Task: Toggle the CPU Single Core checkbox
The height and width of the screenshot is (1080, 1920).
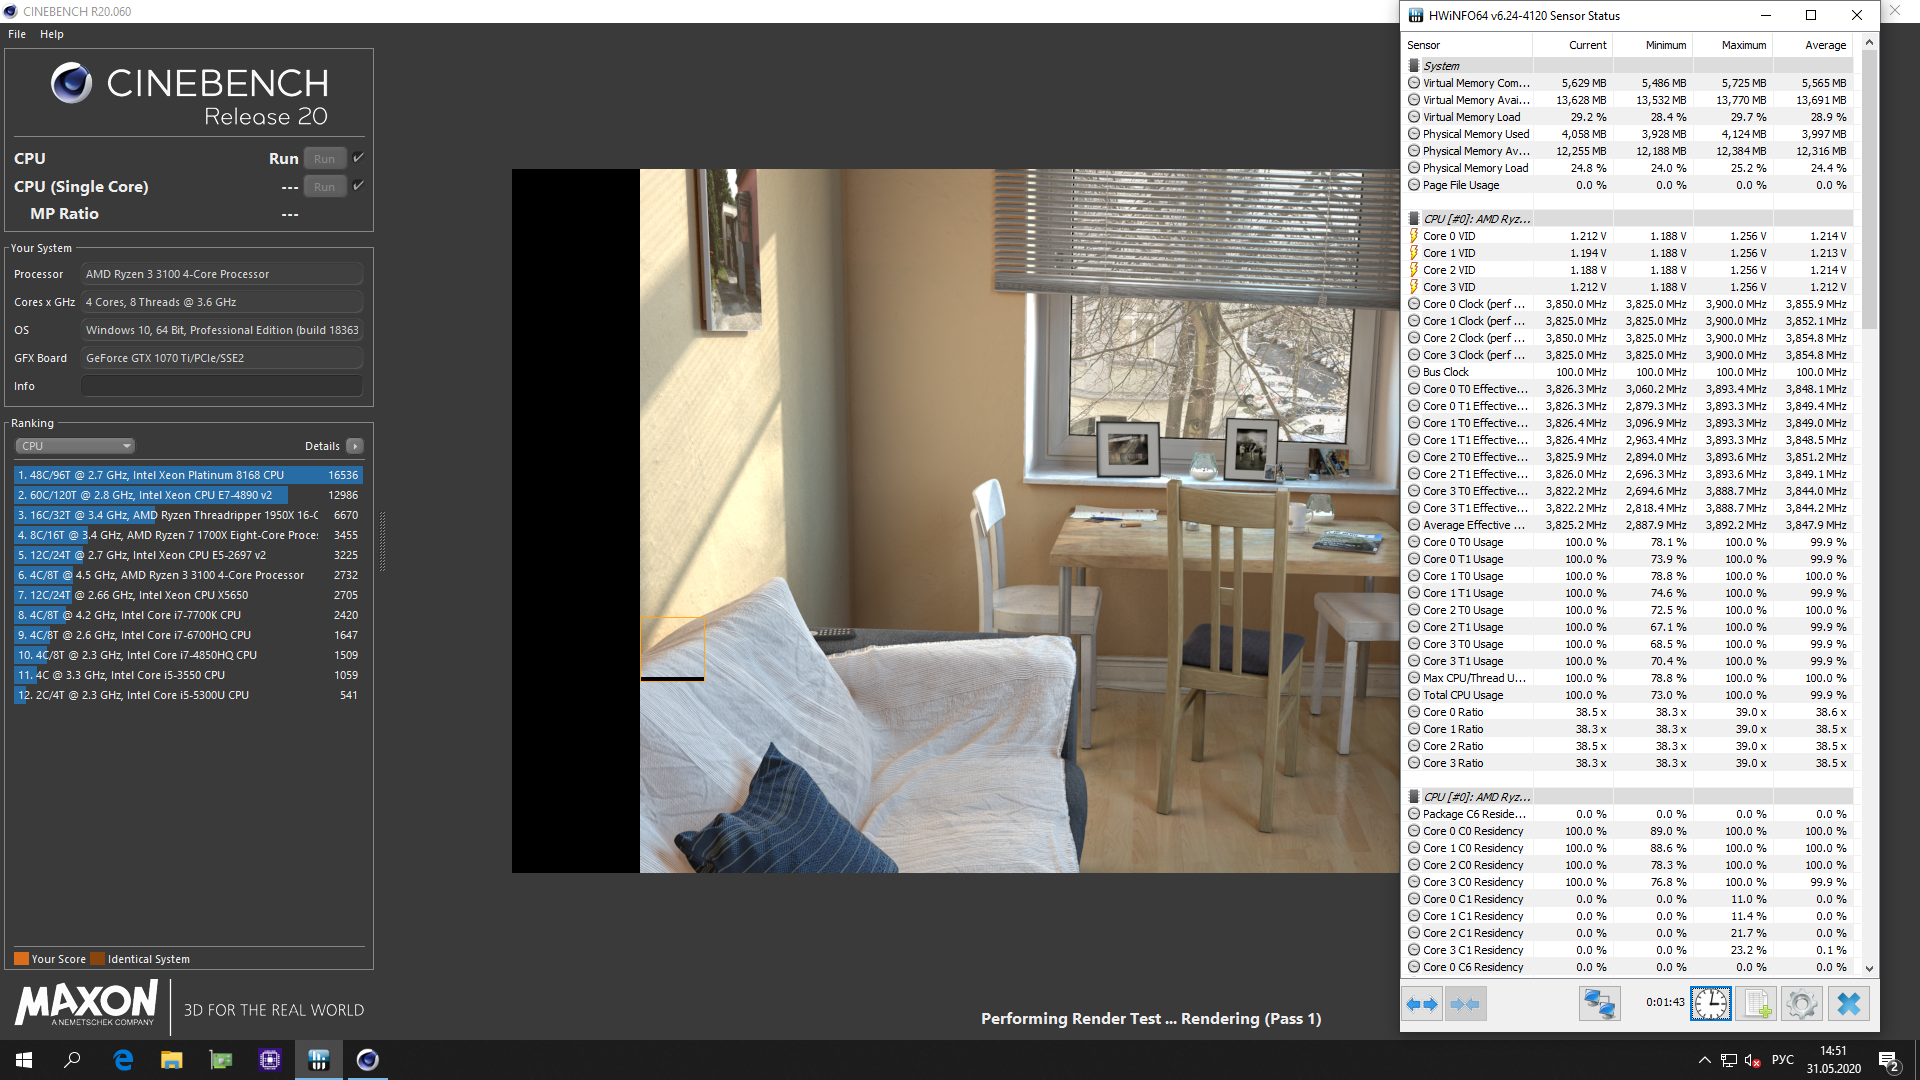Action: click(x=358, y=186)
